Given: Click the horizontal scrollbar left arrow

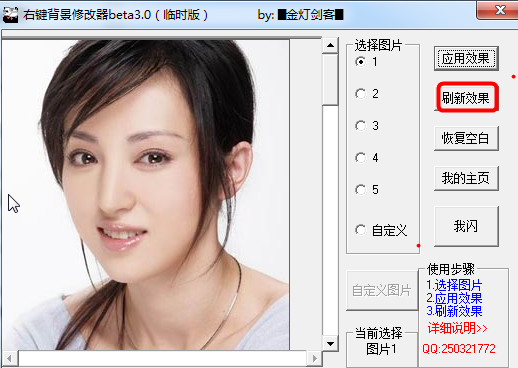Looking at the screenshot, I should coord(9,359).
